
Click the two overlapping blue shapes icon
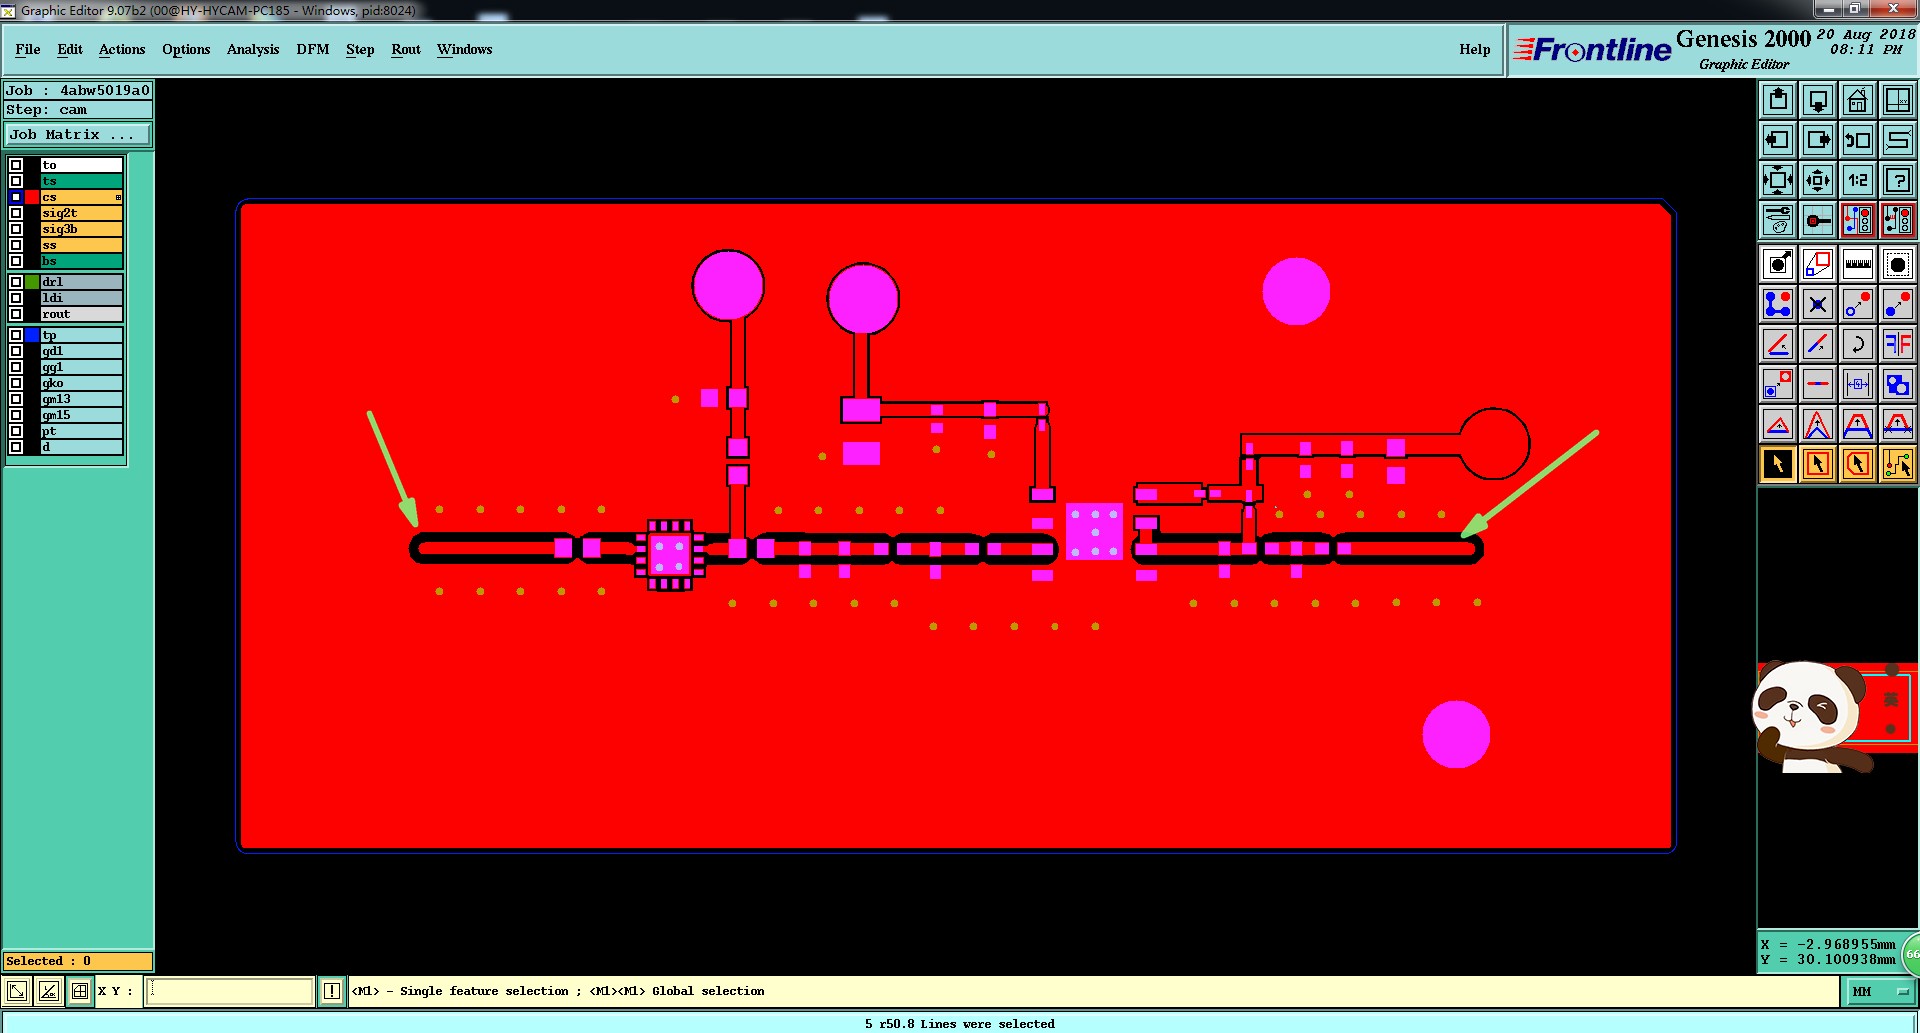[x=1898, y=384]
